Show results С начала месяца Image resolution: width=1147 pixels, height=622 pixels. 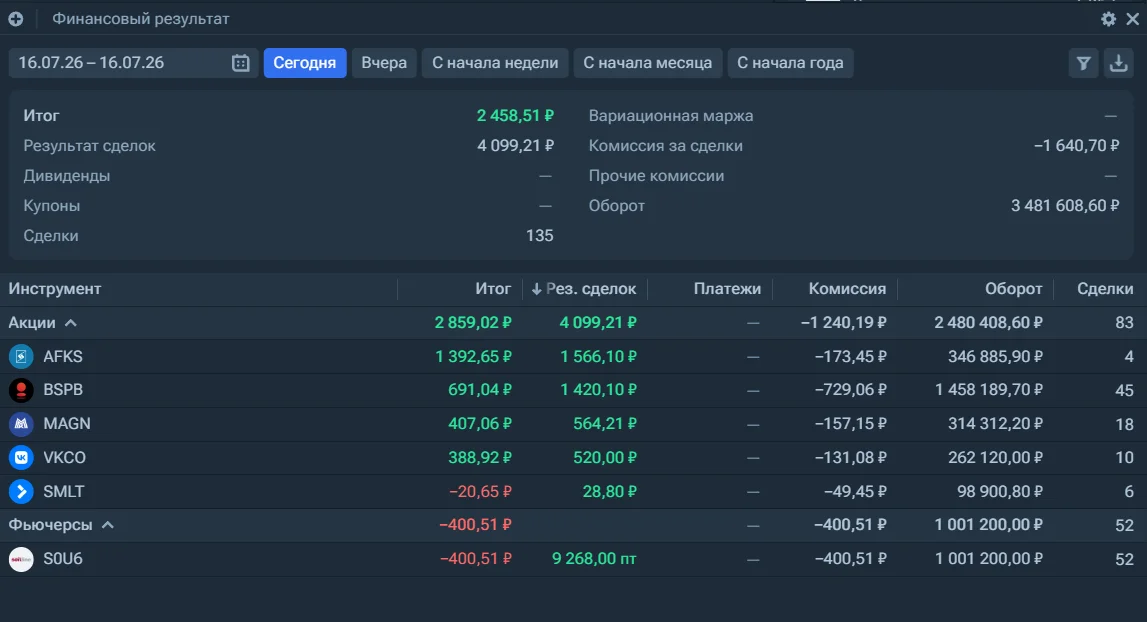[647, 63]
